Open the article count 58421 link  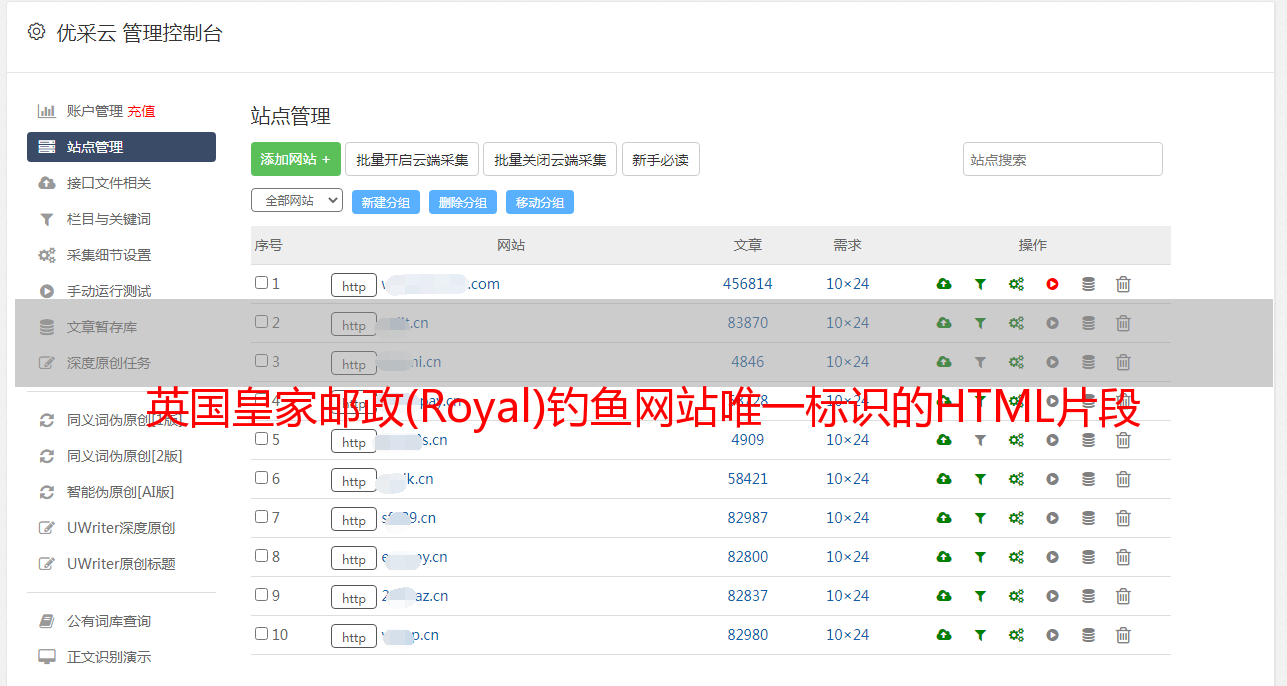[748, 479]
